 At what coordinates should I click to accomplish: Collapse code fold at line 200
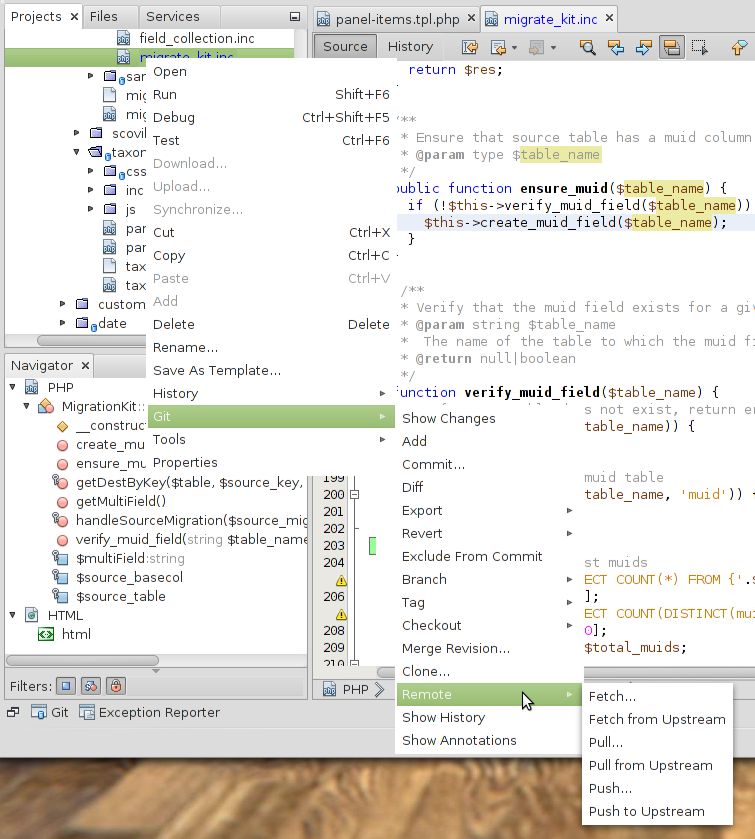pyautogui.click(x=354, y=494)
